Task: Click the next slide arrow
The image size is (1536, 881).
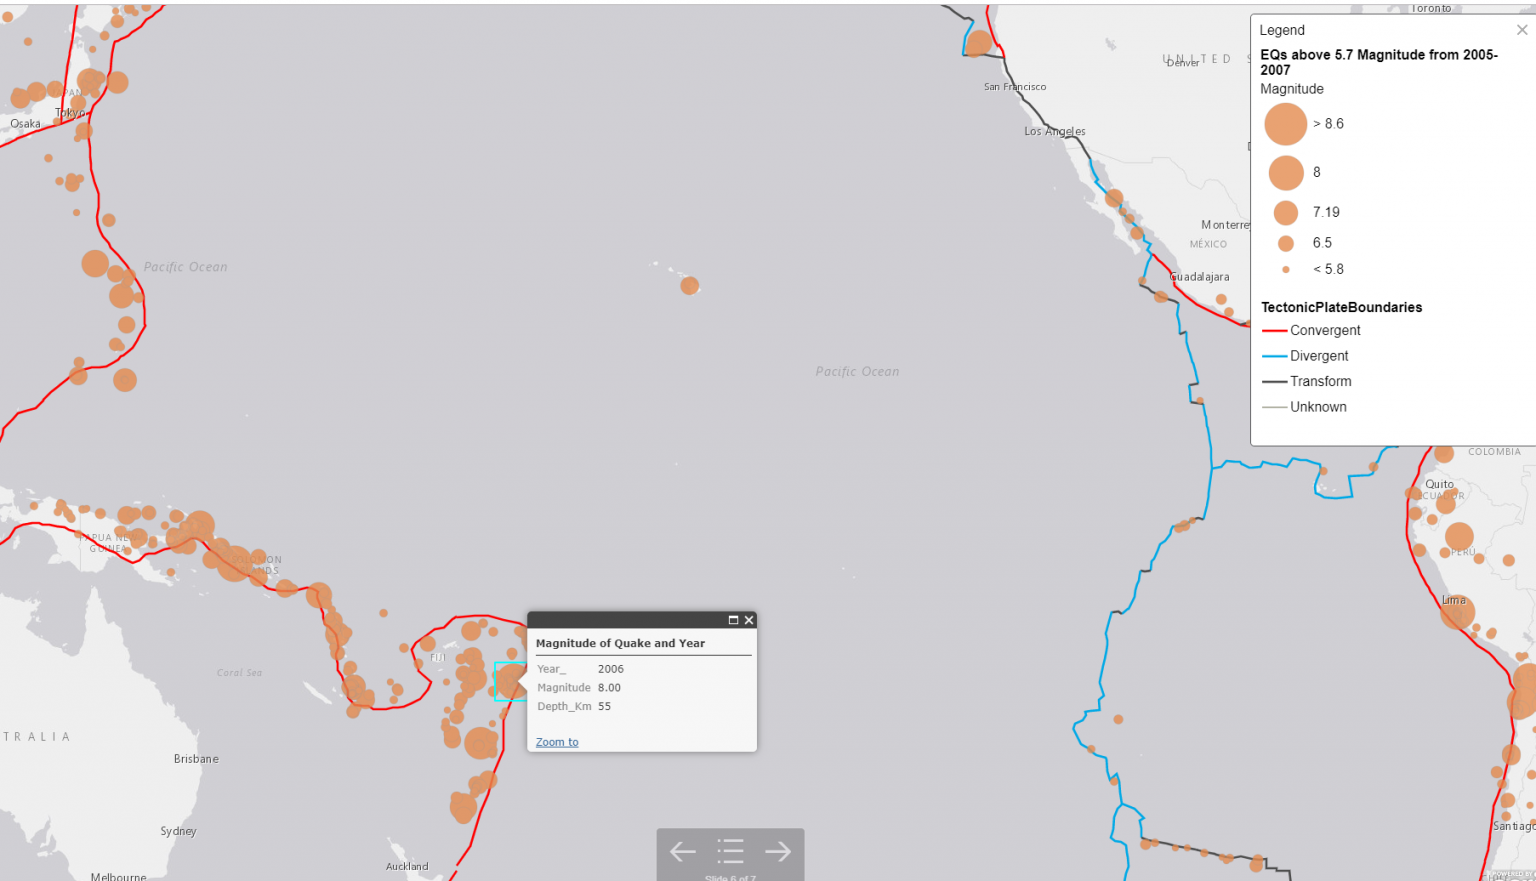Action: pyautogui.click(x=778, y=851)
